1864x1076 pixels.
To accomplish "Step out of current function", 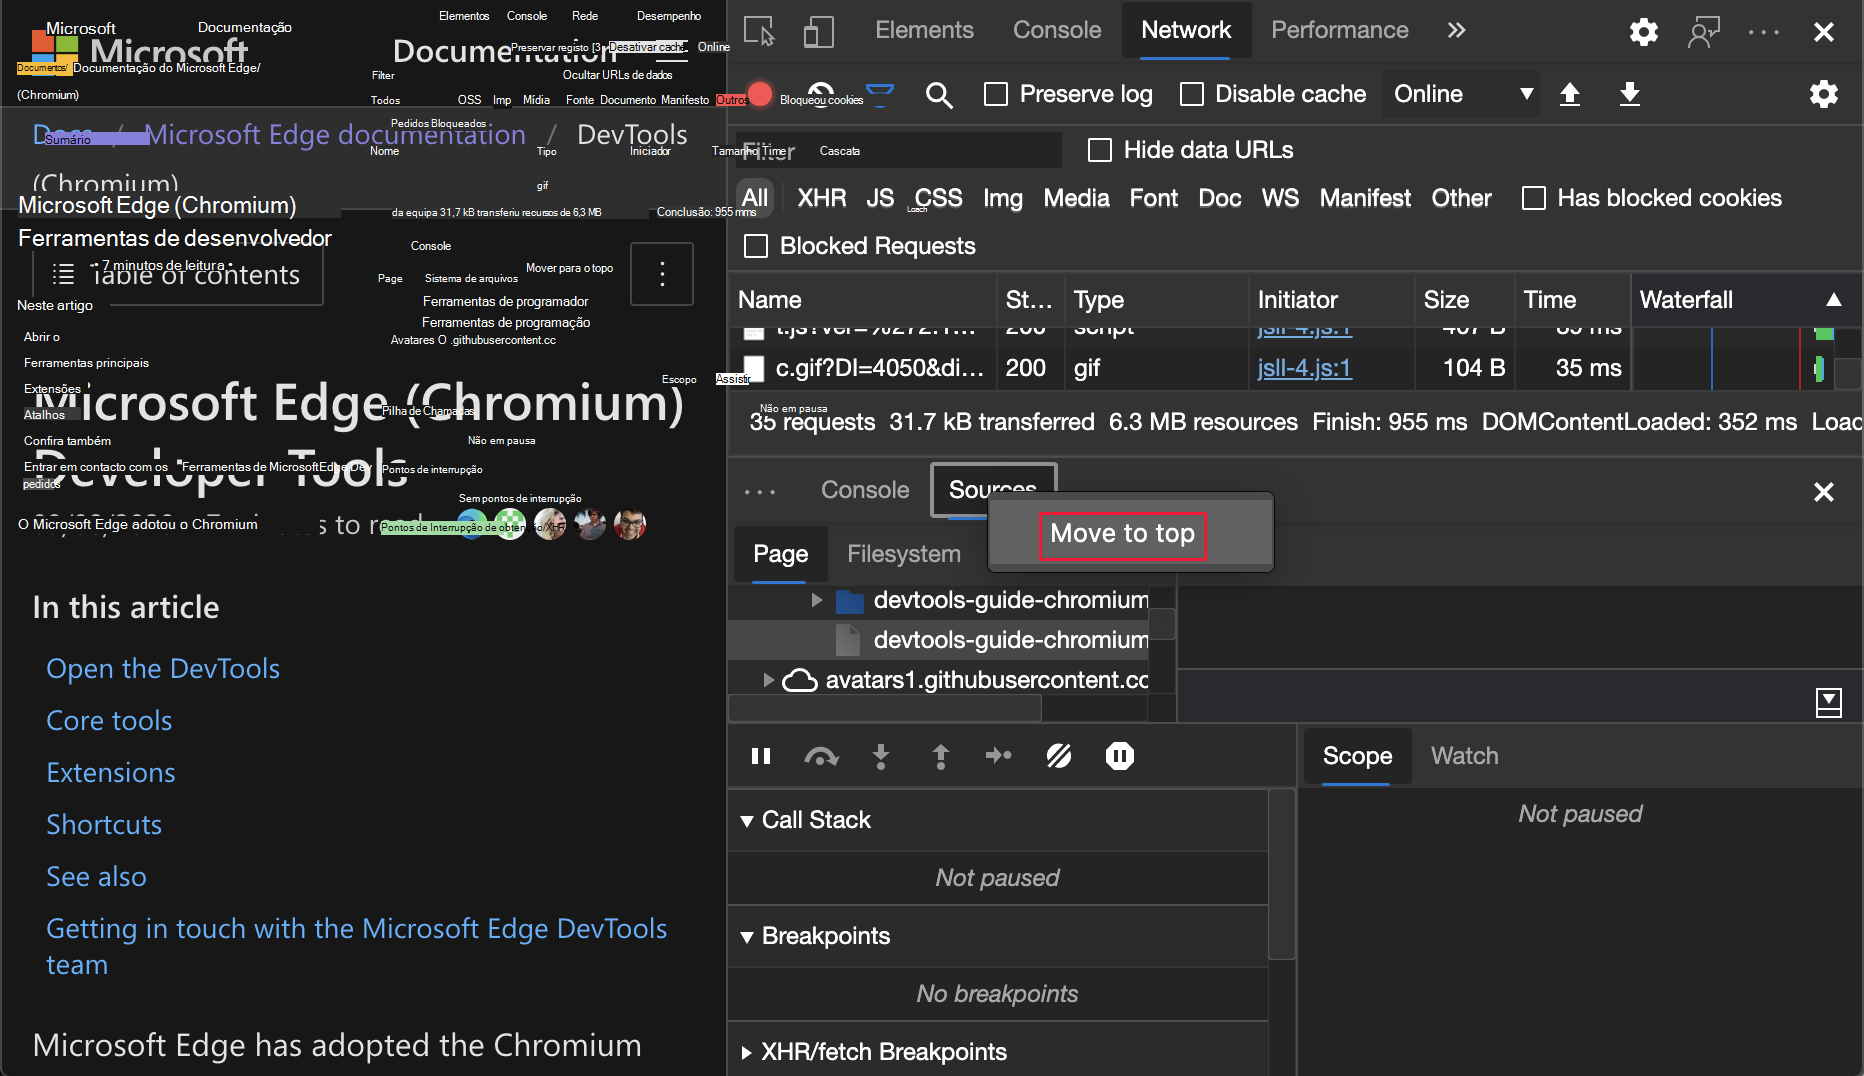I will coord(941,756).
